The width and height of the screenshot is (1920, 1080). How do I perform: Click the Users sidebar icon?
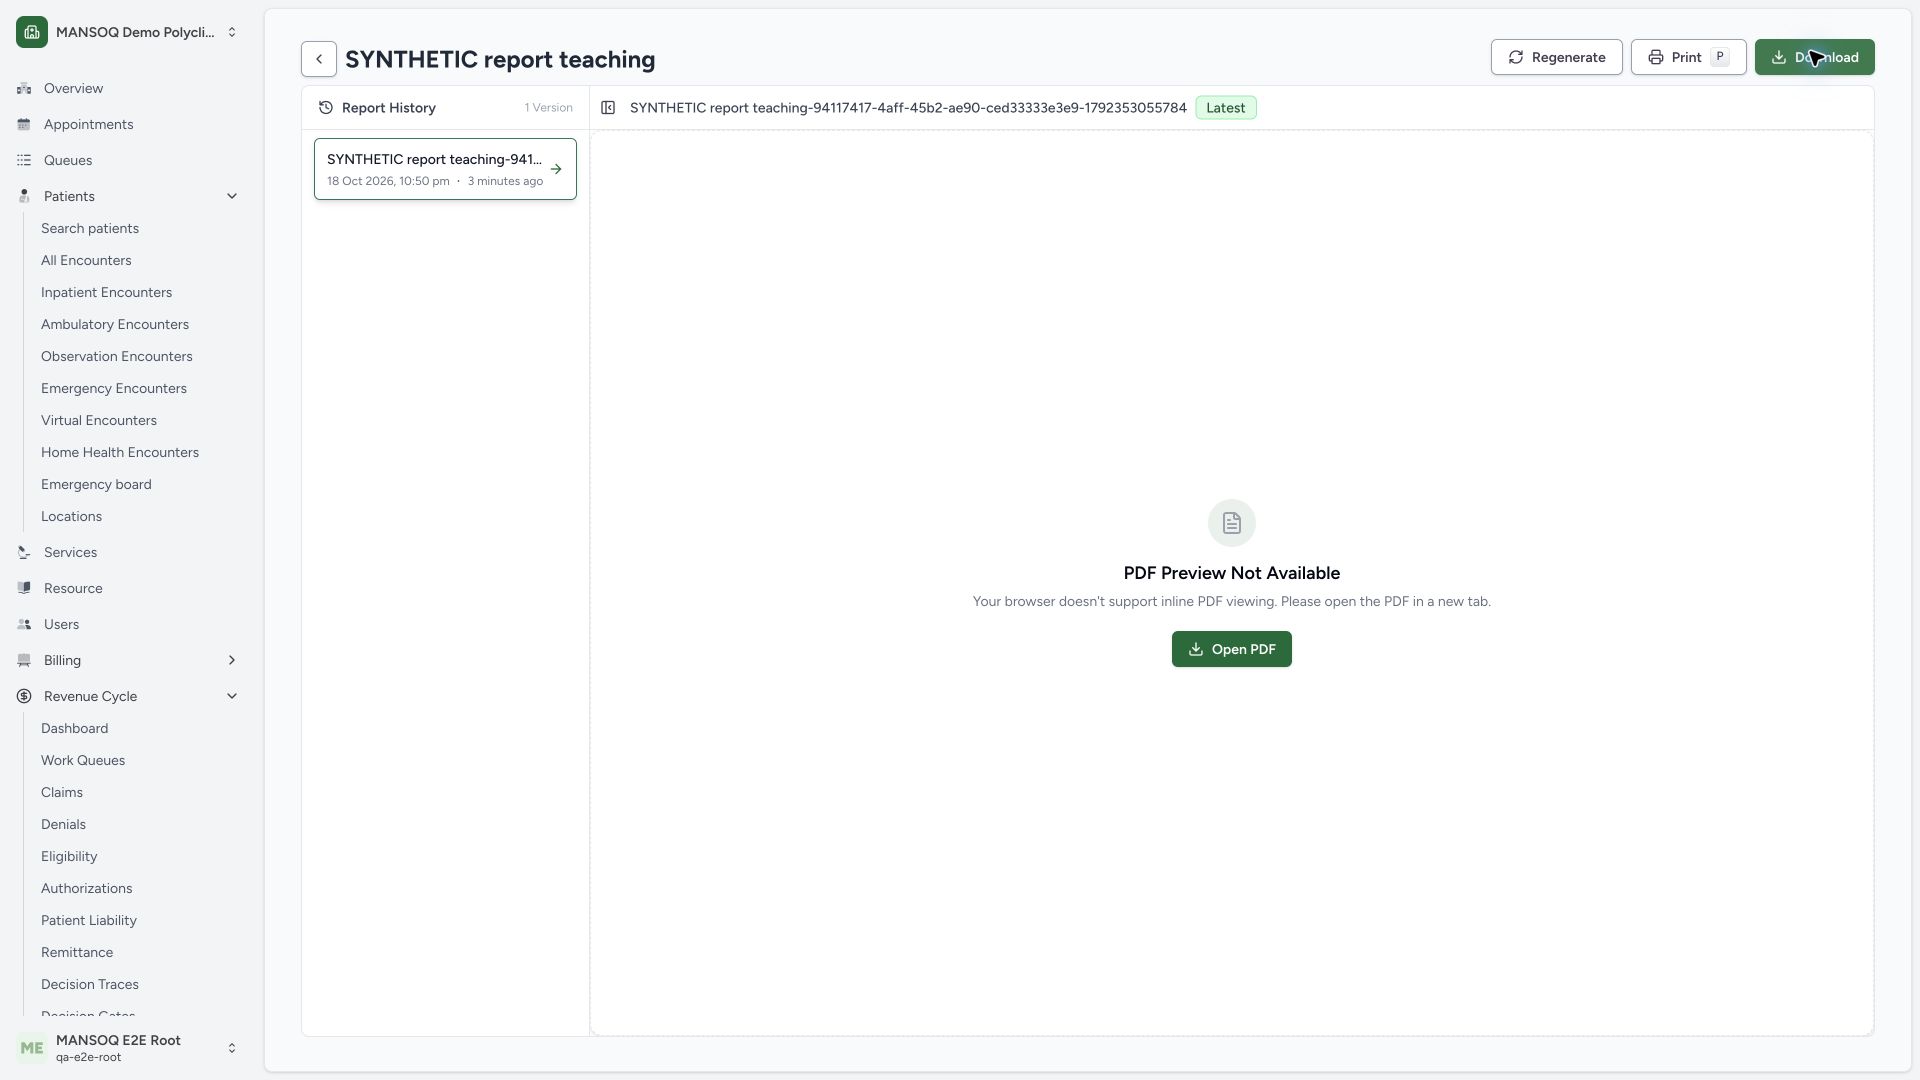(24, 624)
